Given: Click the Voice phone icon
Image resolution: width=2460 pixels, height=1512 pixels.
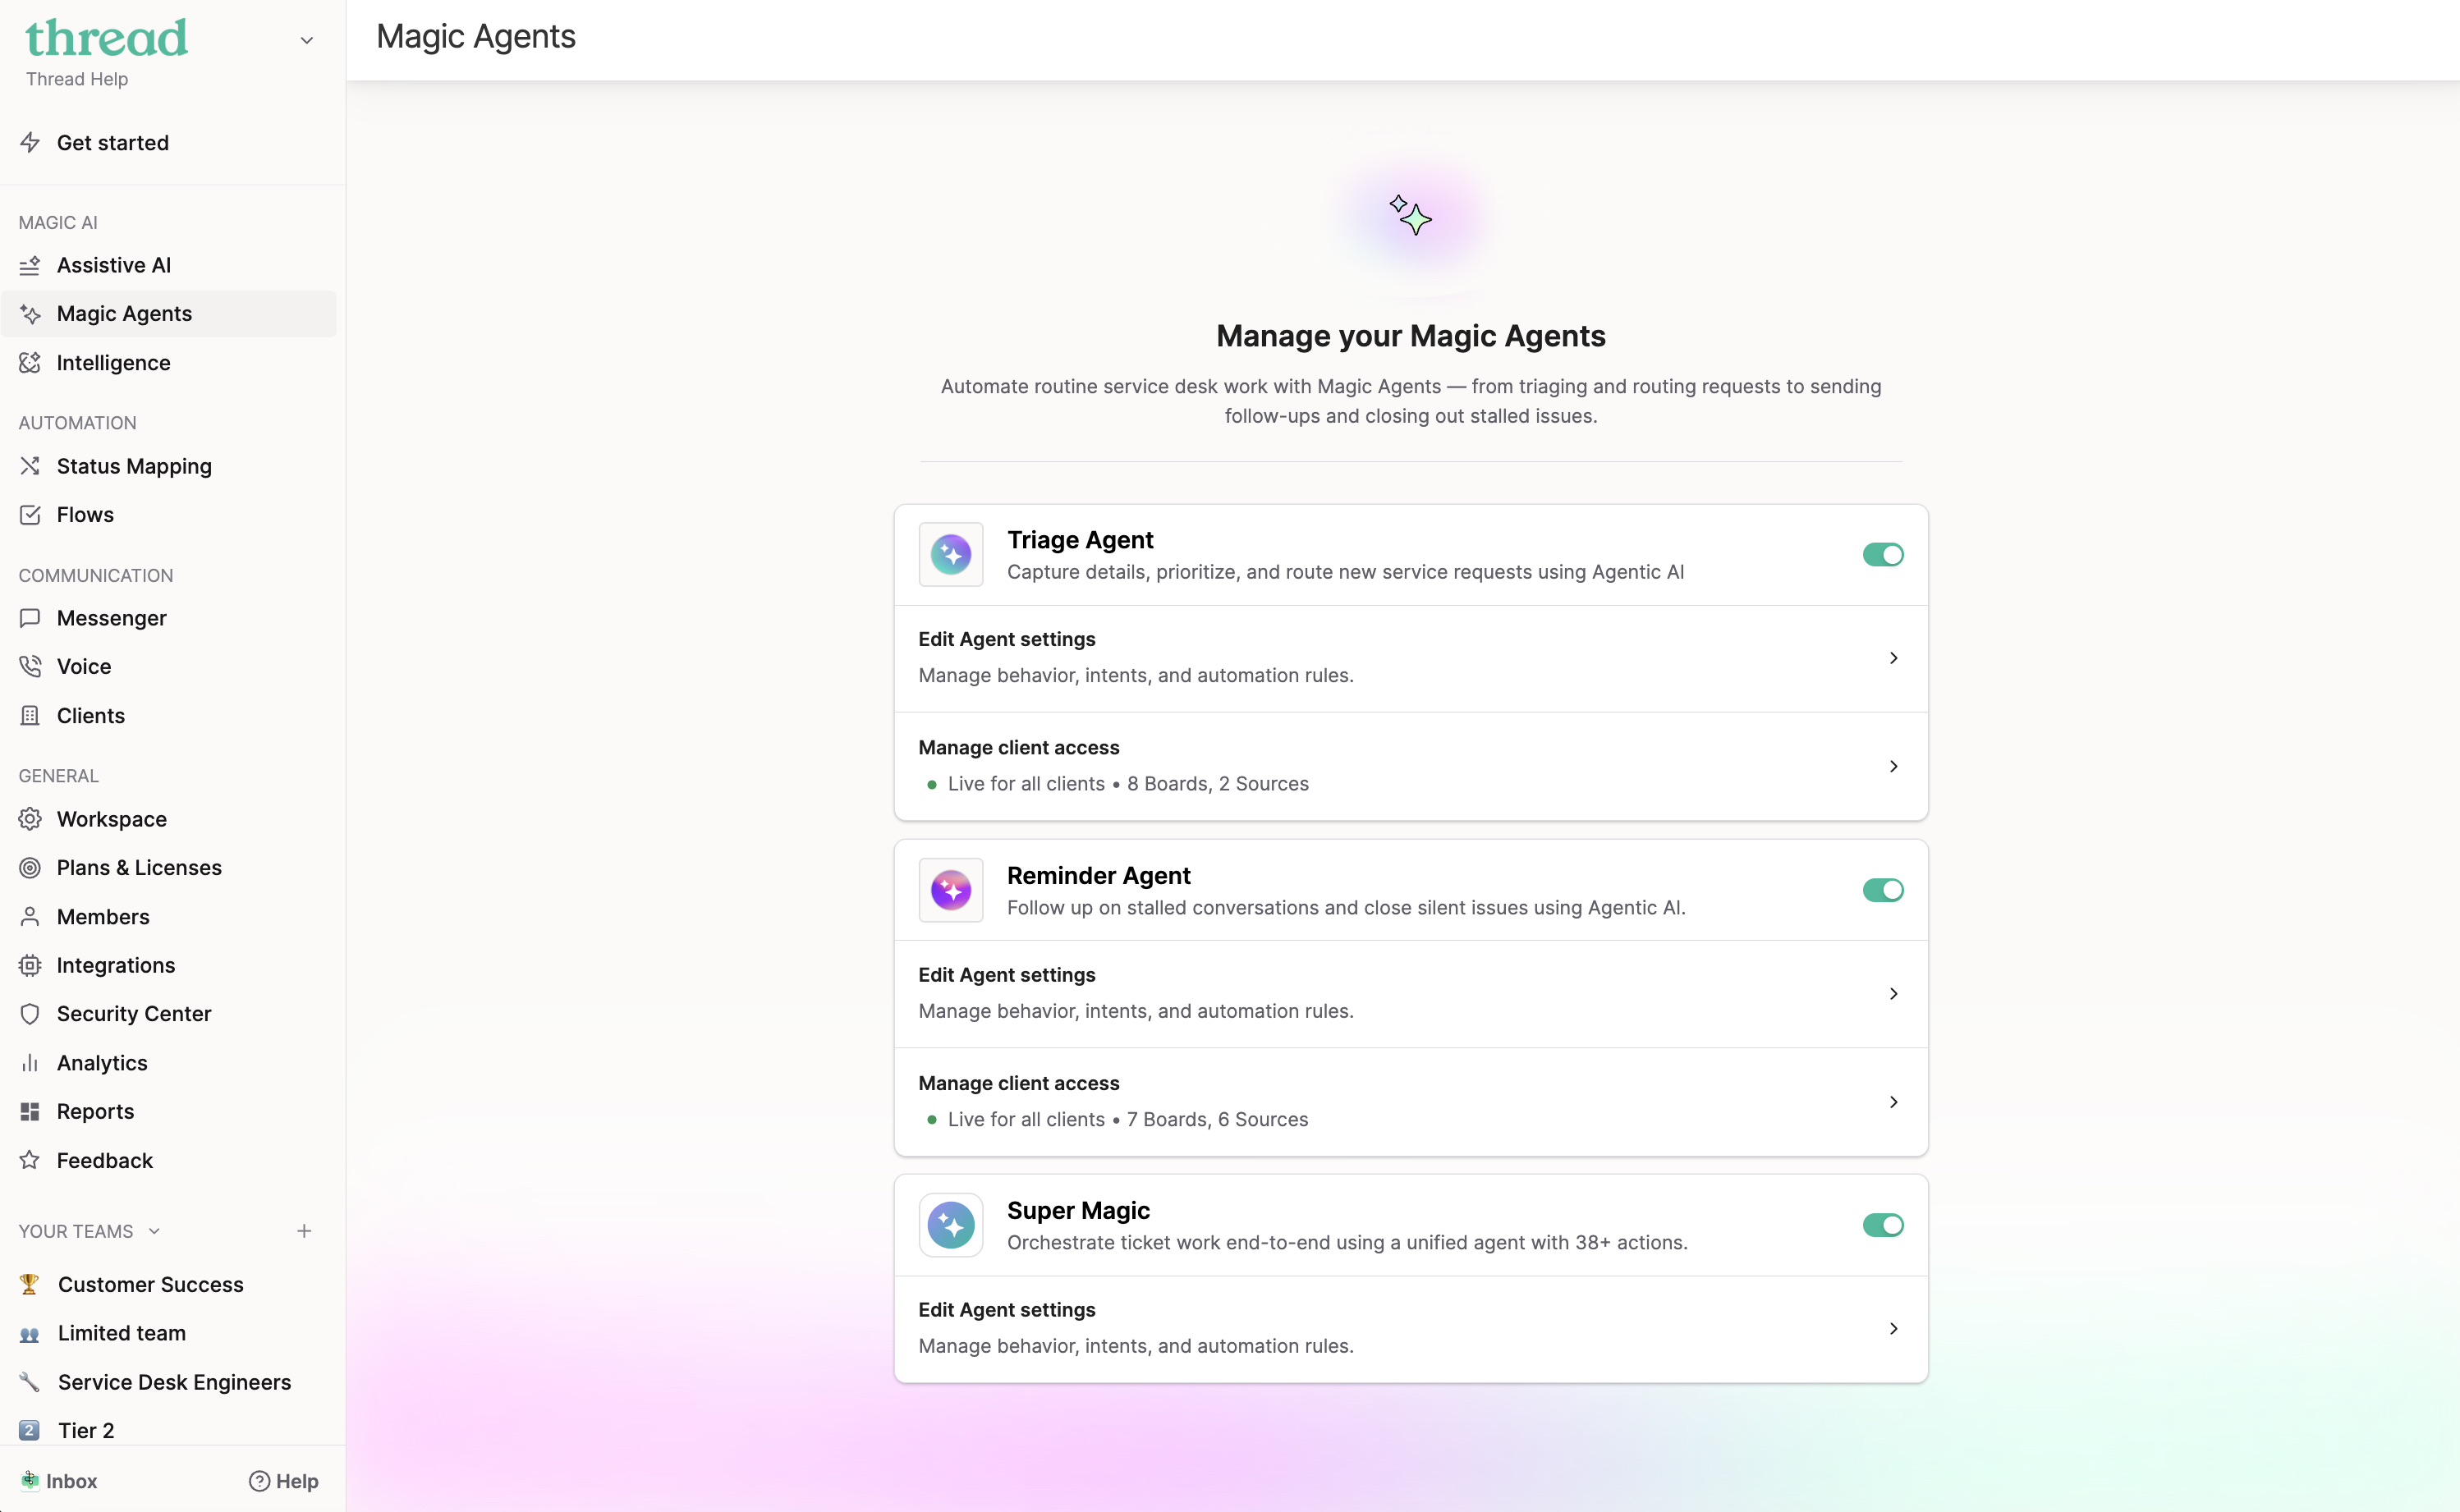Looking at the screenshot, I should coord(30,666).
